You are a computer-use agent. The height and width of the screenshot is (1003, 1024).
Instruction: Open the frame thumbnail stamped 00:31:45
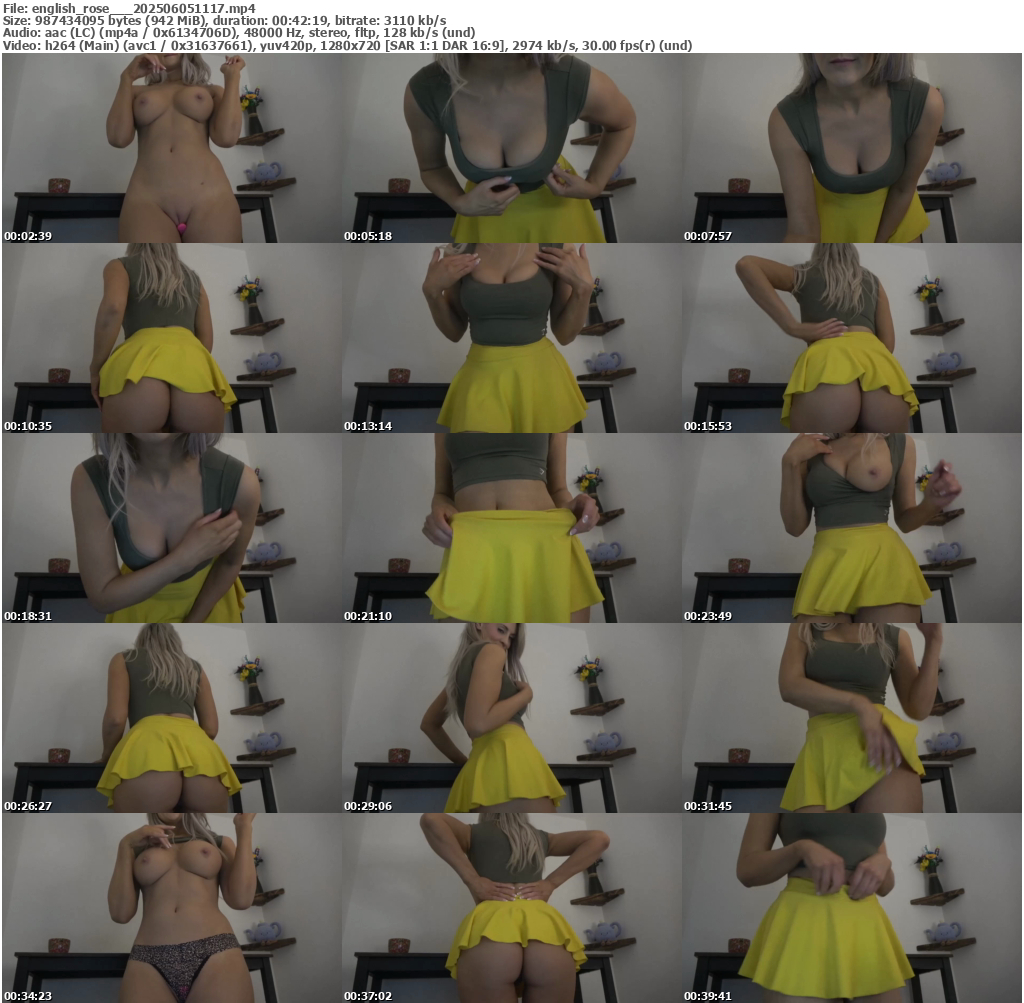[852, 718]
